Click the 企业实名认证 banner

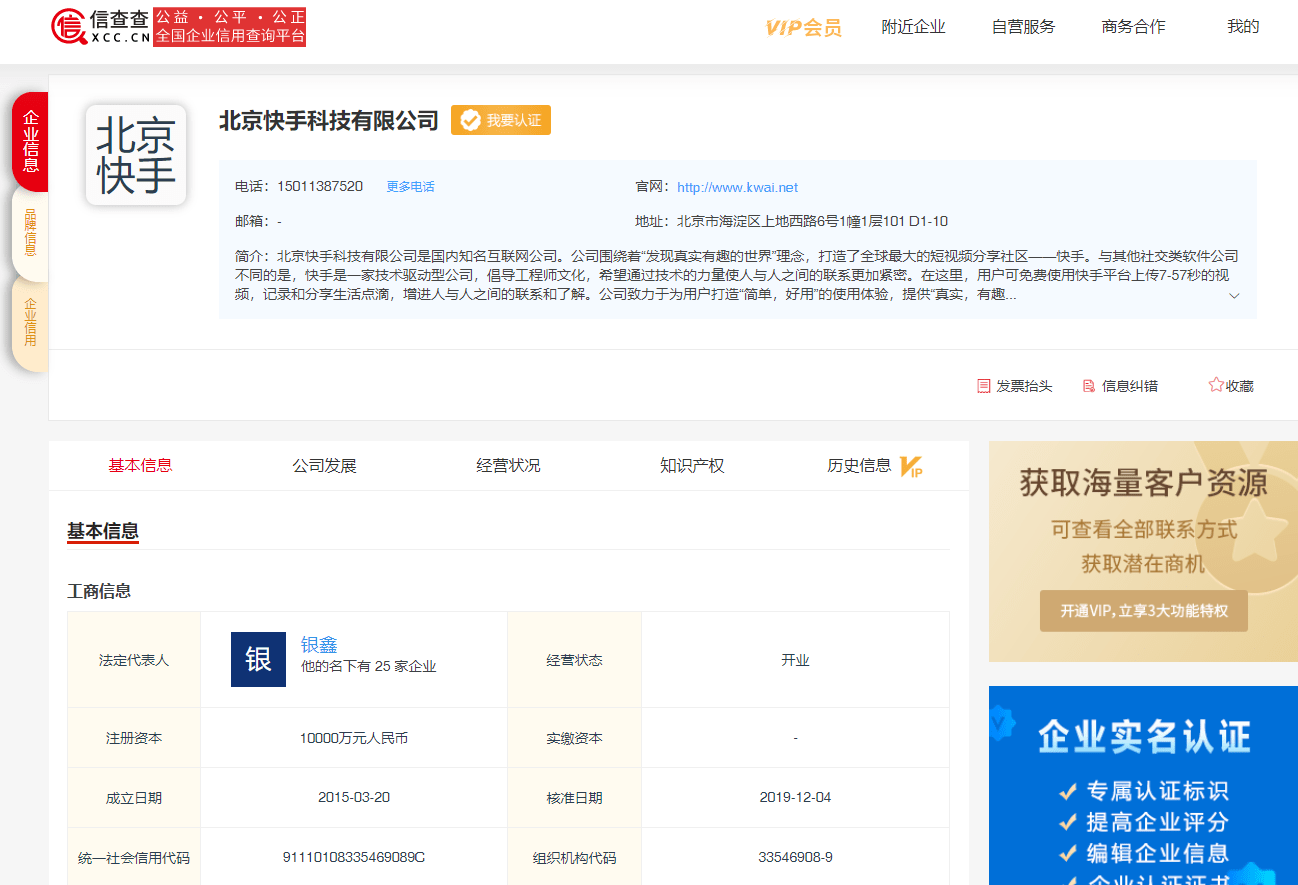coord(1144,785)
